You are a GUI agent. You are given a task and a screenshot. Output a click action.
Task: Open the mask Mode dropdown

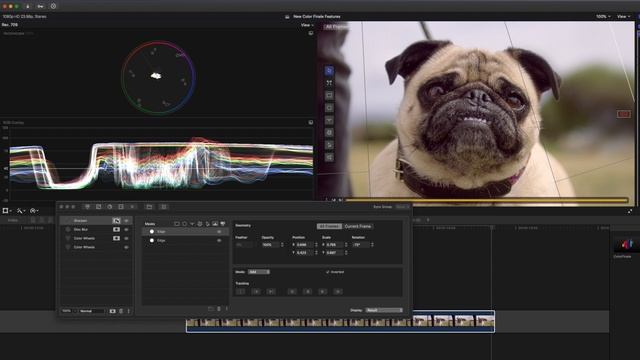[x=259, y=272]
